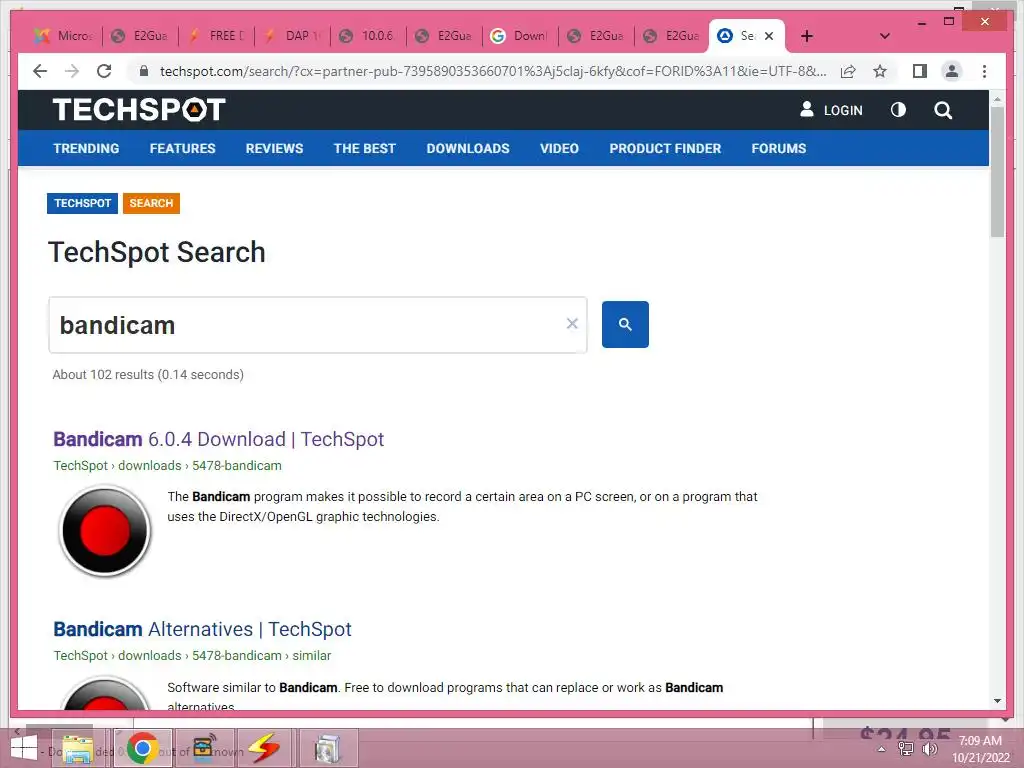
Task: Open the REVIEWS menu
Action: click(x=274, y=148)
